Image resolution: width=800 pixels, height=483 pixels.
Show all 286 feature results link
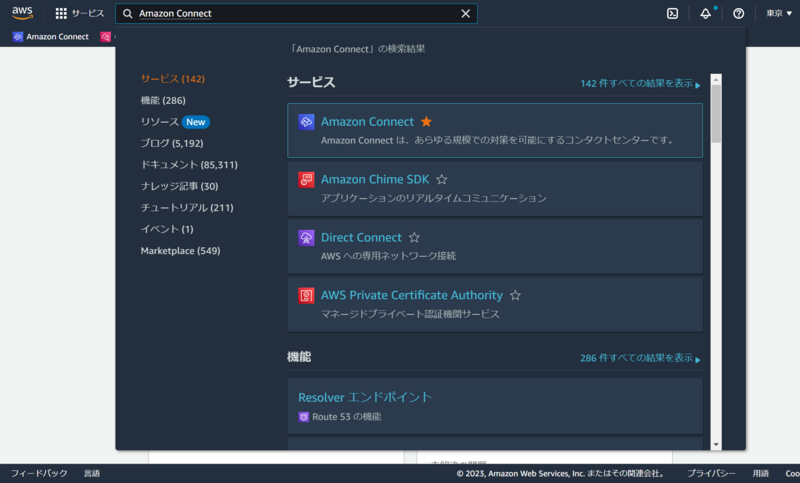click(640, 358)
